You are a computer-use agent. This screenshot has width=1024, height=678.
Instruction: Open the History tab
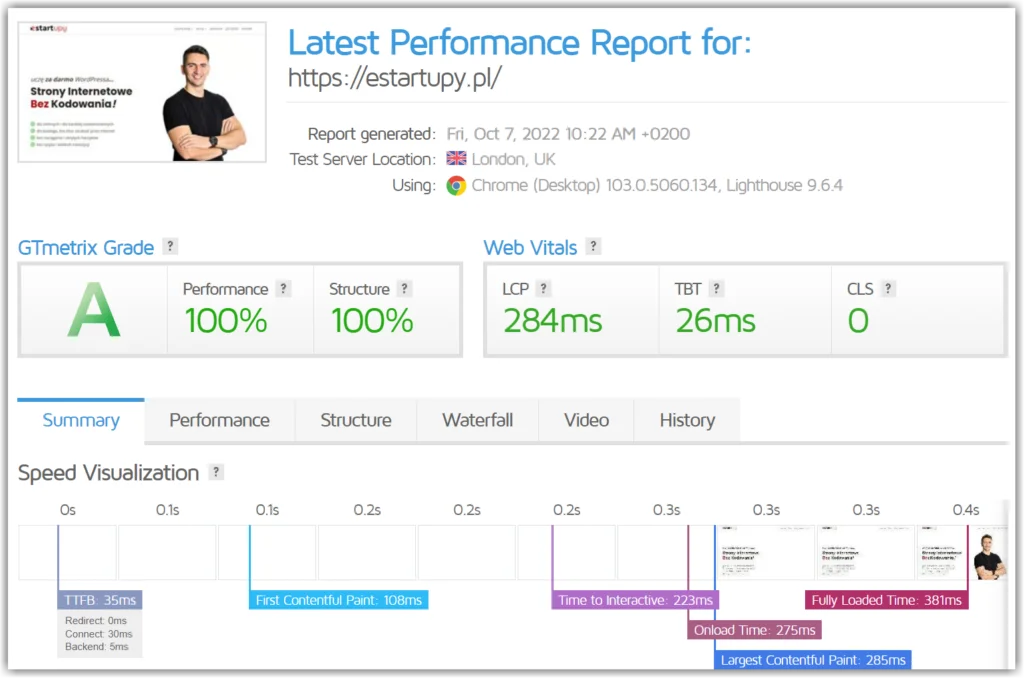click(x=687, y=420)
